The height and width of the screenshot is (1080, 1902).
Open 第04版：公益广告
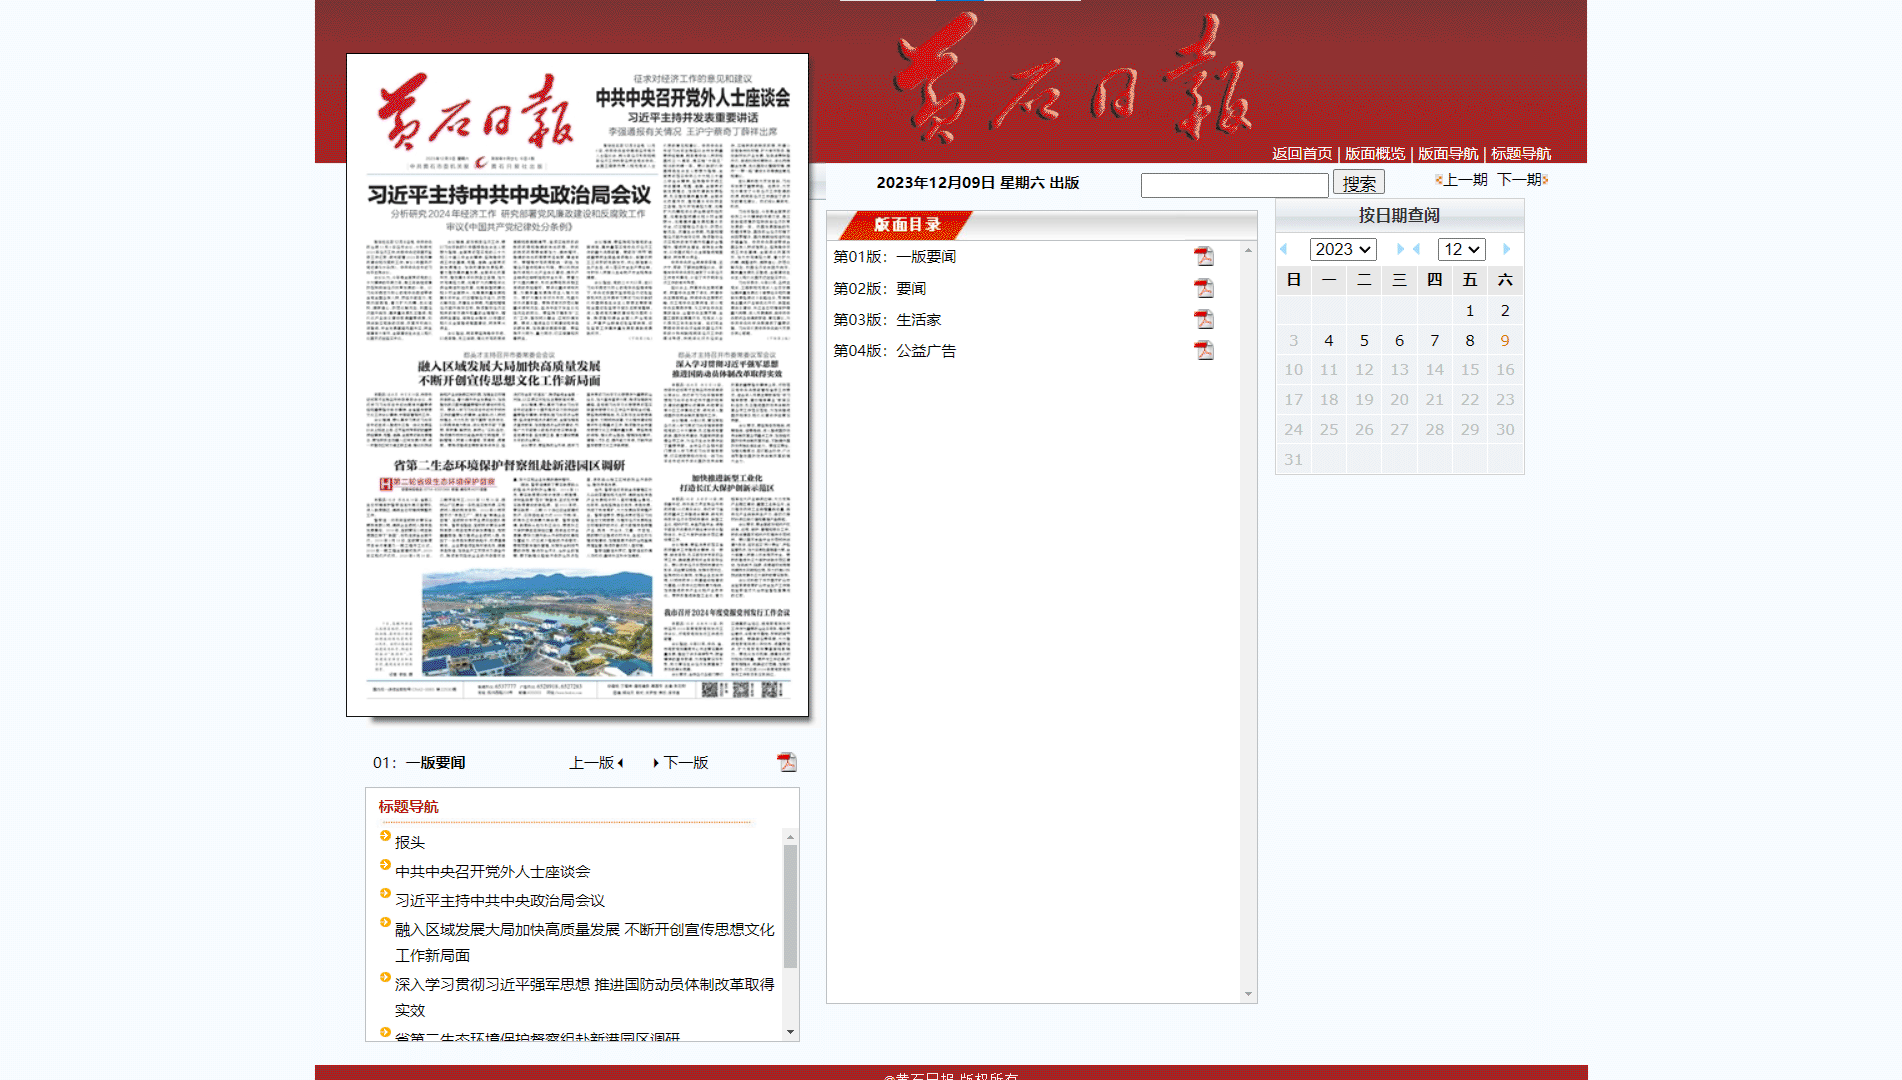tap(895, 351)
